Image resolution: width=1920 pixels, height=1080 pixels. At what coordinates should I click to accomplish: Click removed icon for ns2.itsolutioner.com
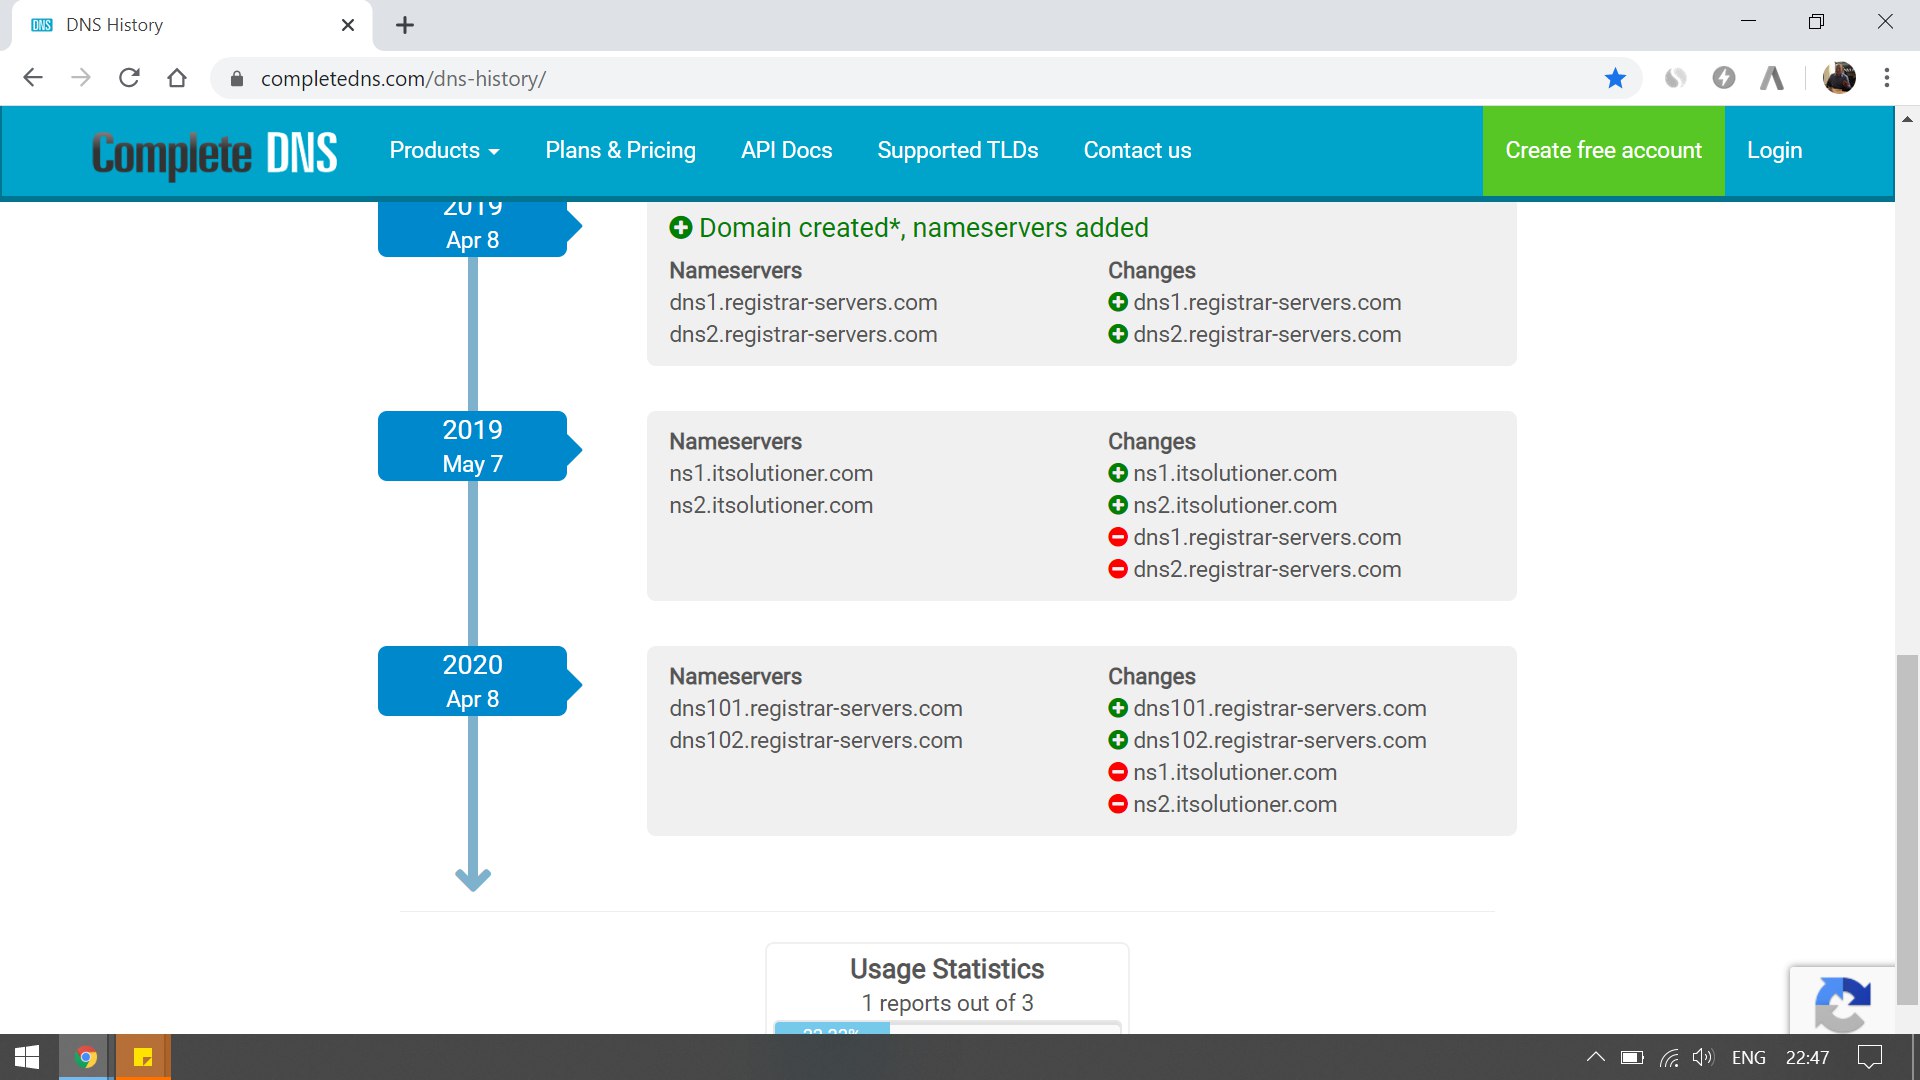point(1118,804)
